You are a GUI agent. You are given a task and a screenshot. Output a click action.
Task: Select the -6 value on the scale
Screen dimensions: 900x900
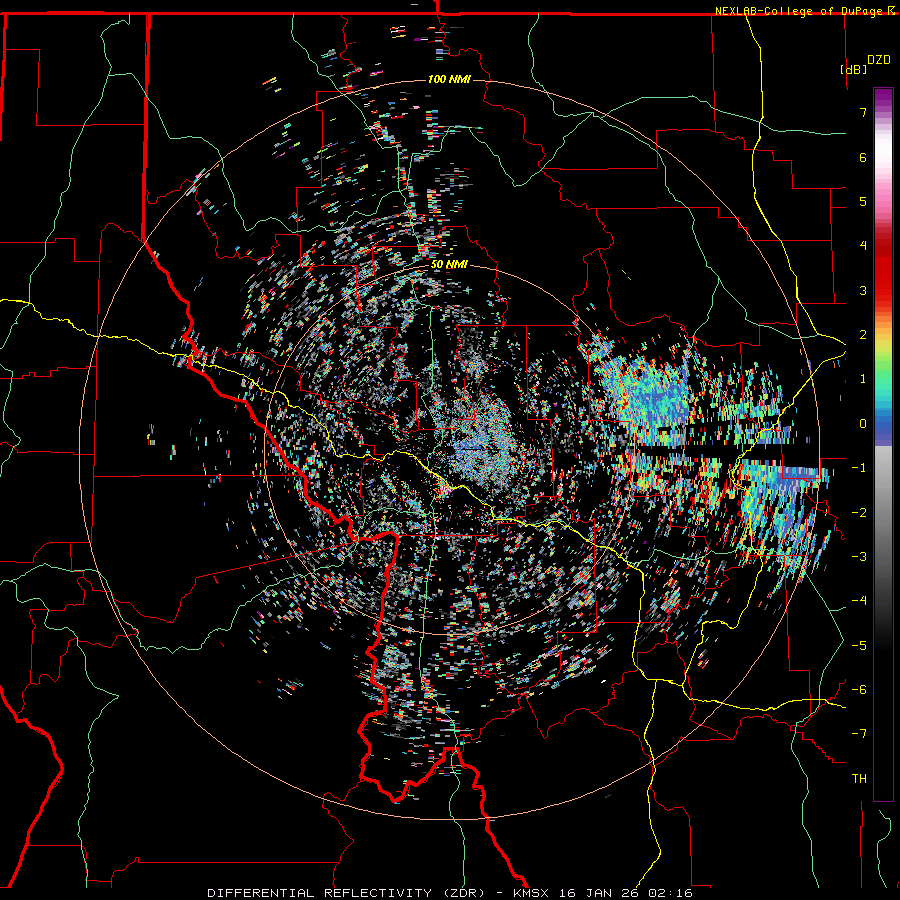[859, 690]
